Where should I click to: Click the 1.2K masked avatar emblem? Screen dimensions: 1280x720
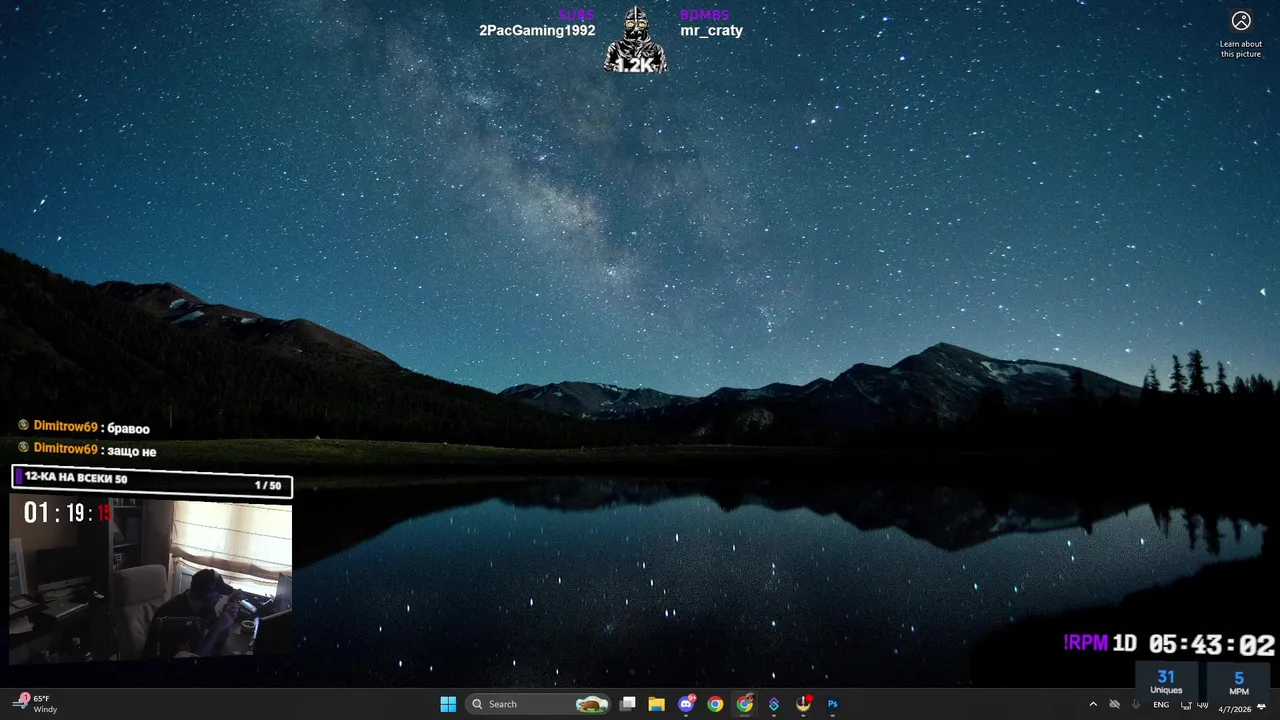(x=635, y=40)
